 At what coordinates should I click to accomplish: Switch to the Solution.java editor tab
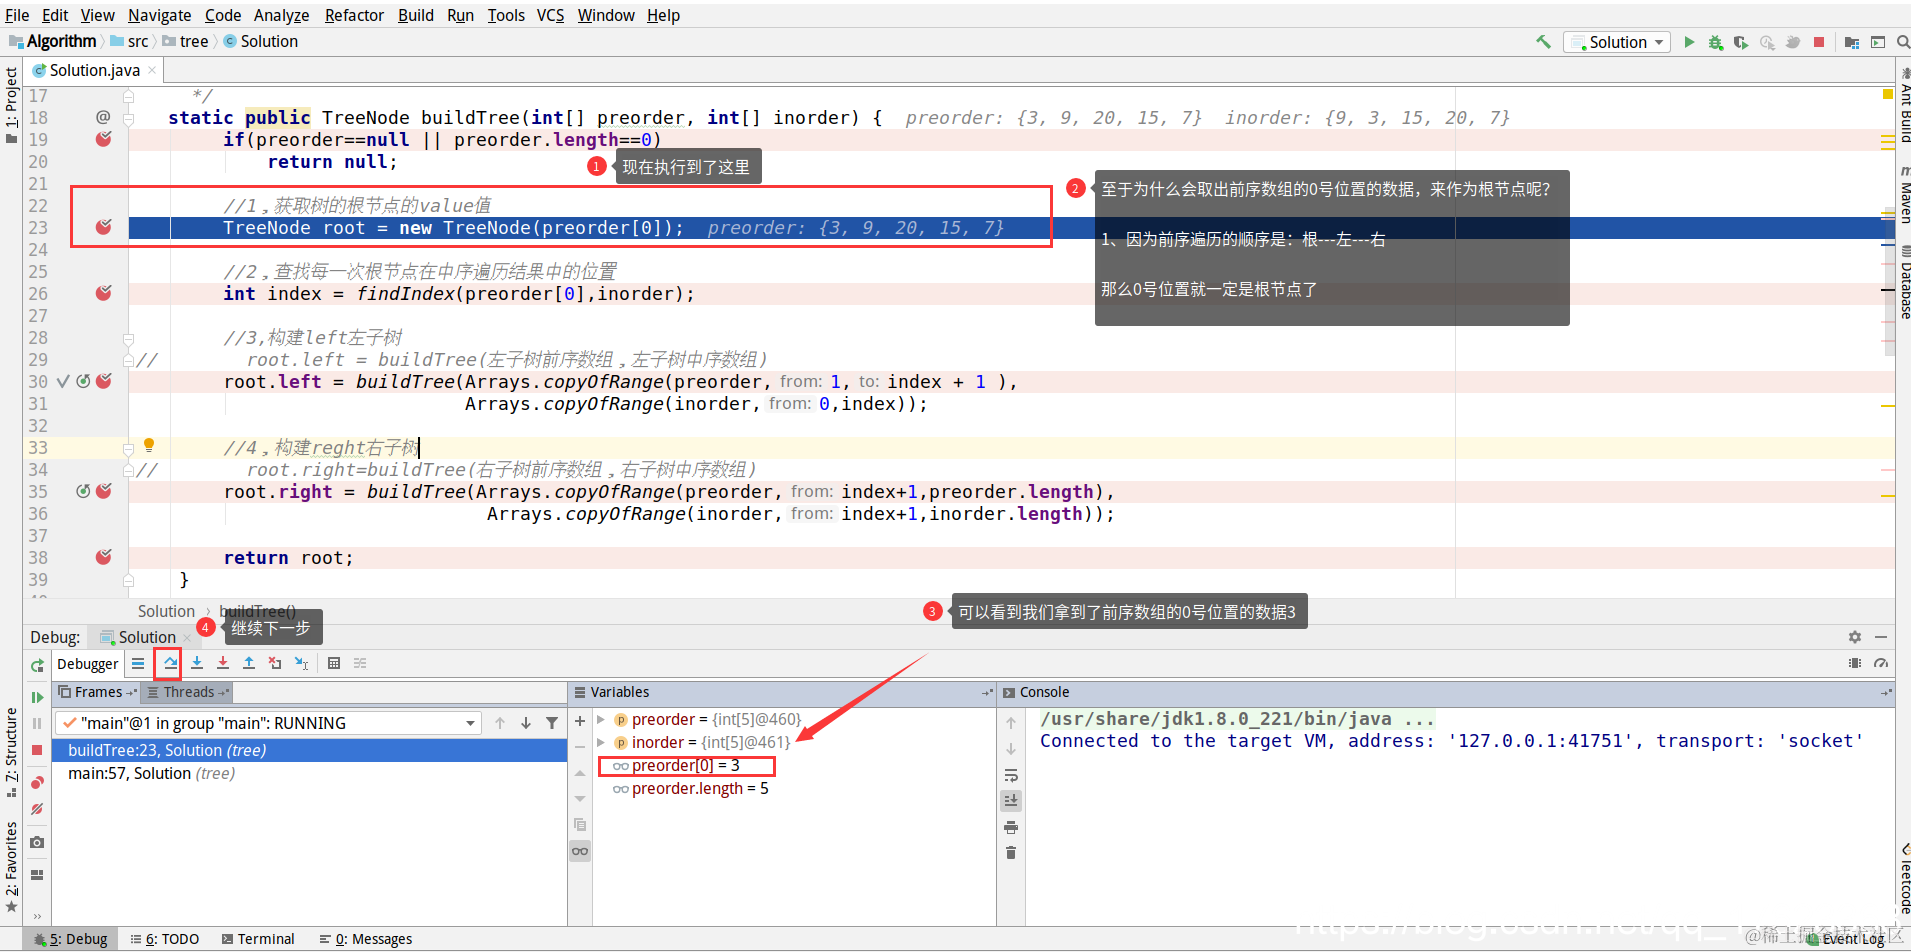point(94,70)
